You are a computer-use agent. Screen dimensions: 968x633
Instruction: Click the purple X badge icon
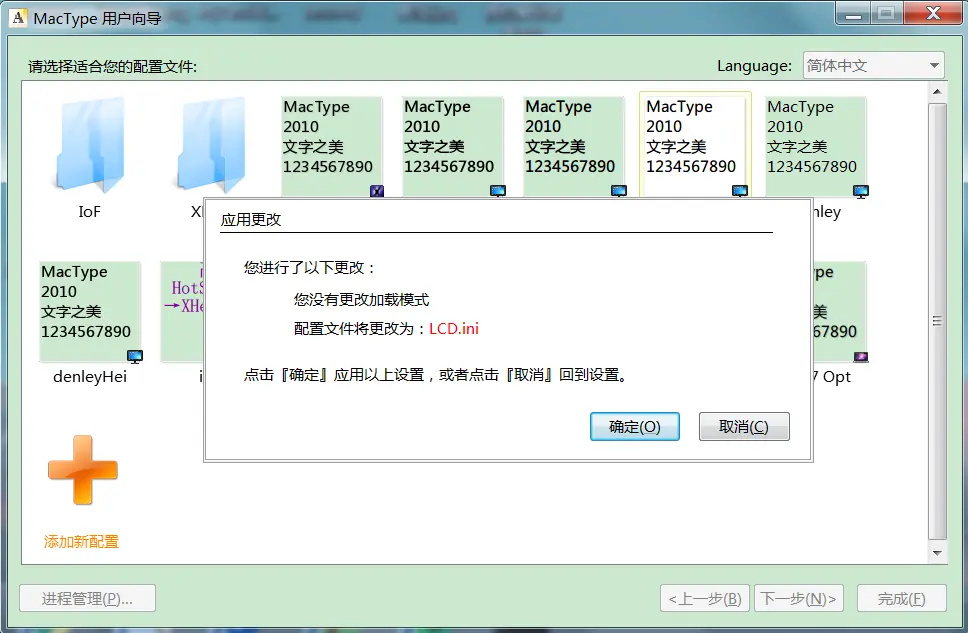click(377, 191)
